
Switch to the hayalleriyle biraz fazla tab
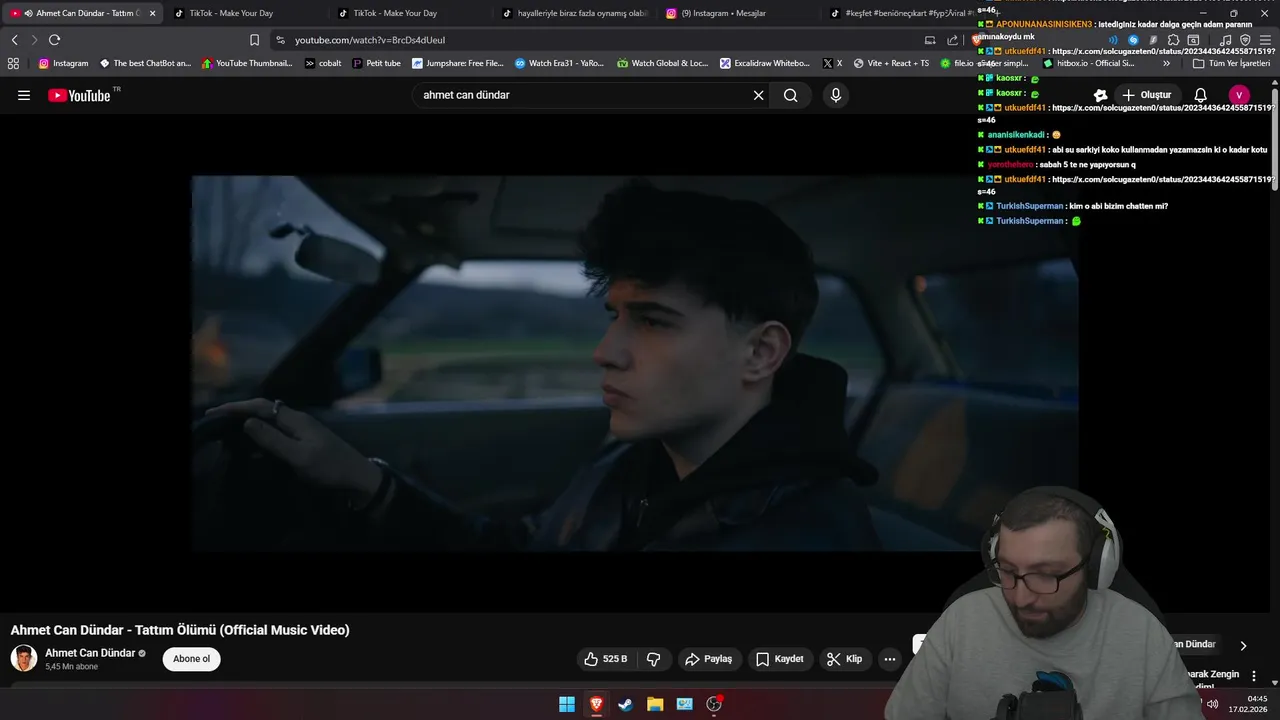pyautogui.click(x=575, y=13)
